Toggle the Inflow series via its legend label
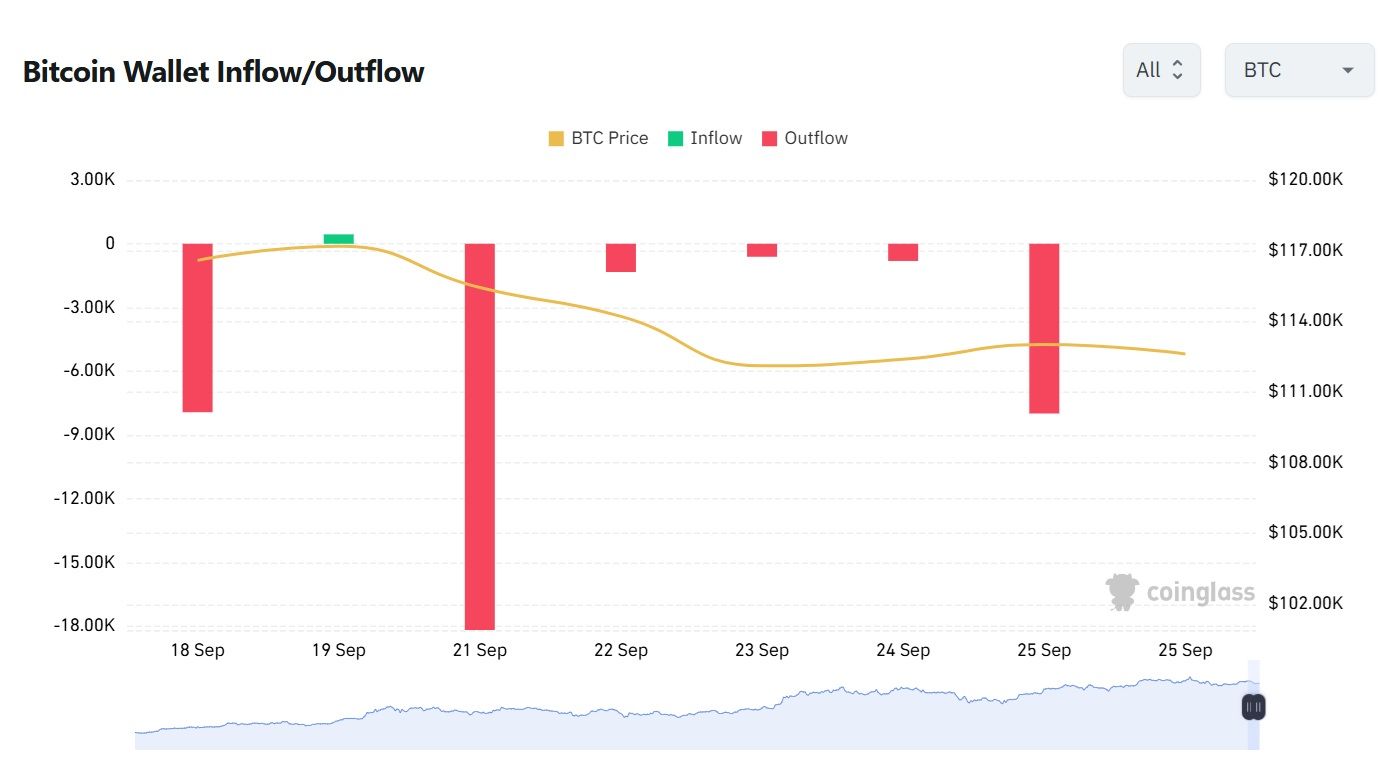The height and width of the screenshot is (773, 1379). (x=716, y=138)
